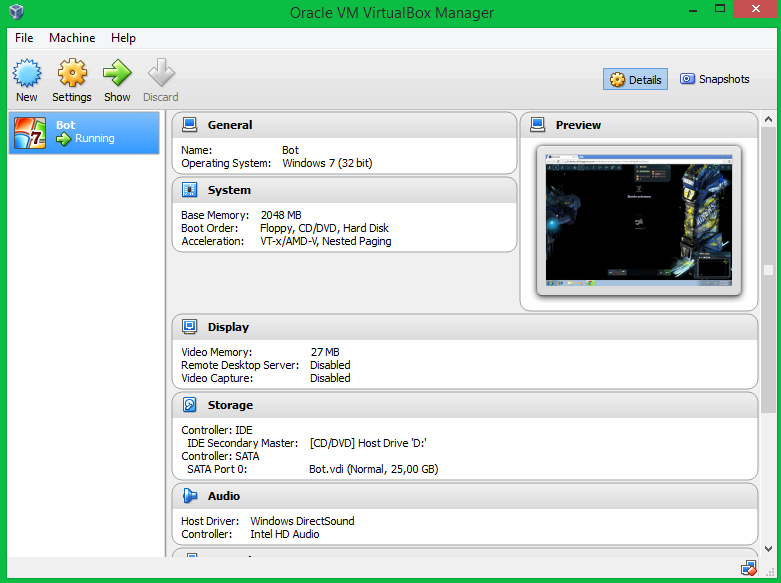Click the Storage section disk icon
The height and width of the screenshot is (583, 781).
point(189,405)
